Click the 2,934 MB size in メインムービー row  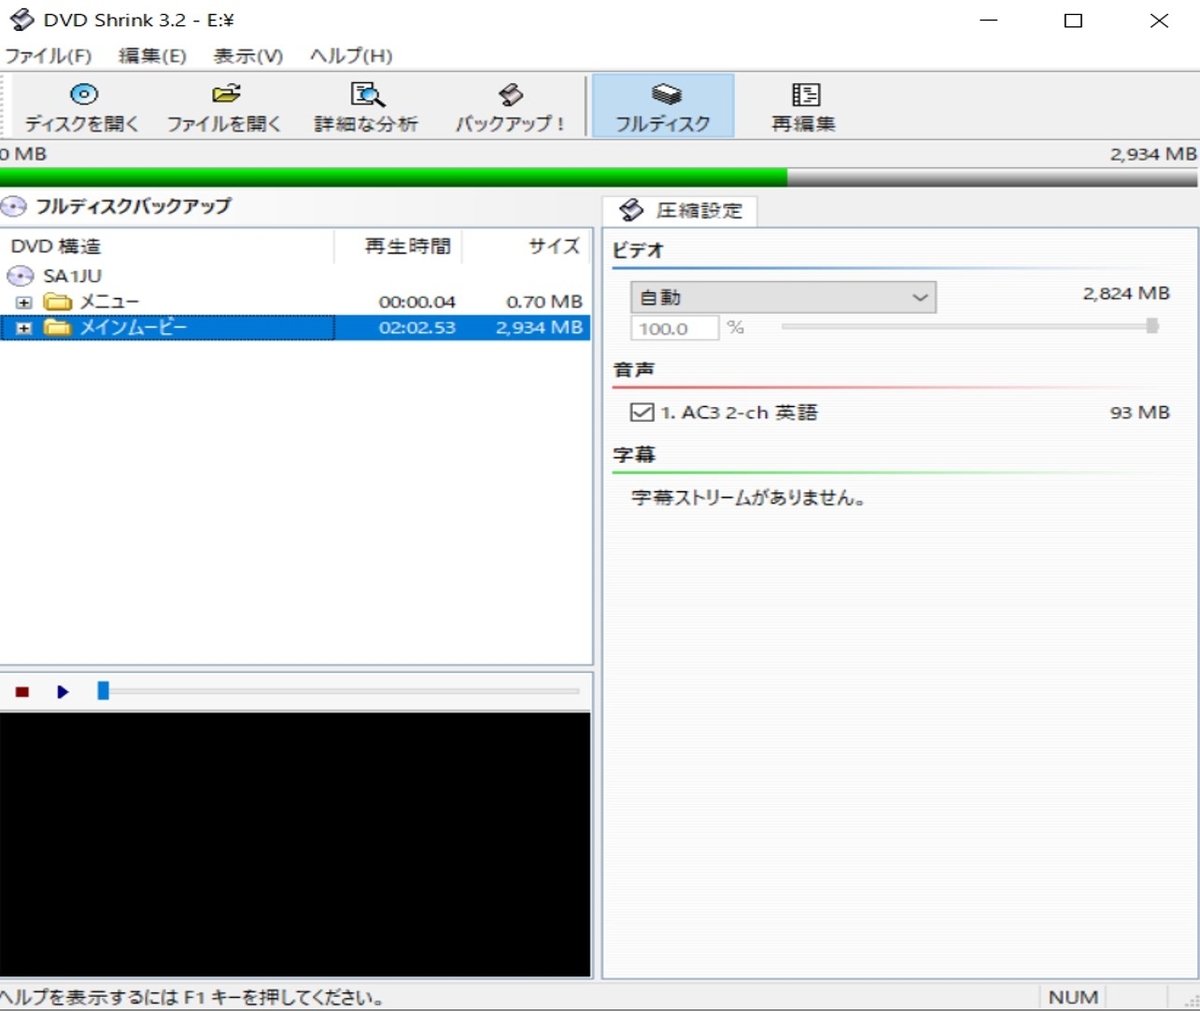539,328
